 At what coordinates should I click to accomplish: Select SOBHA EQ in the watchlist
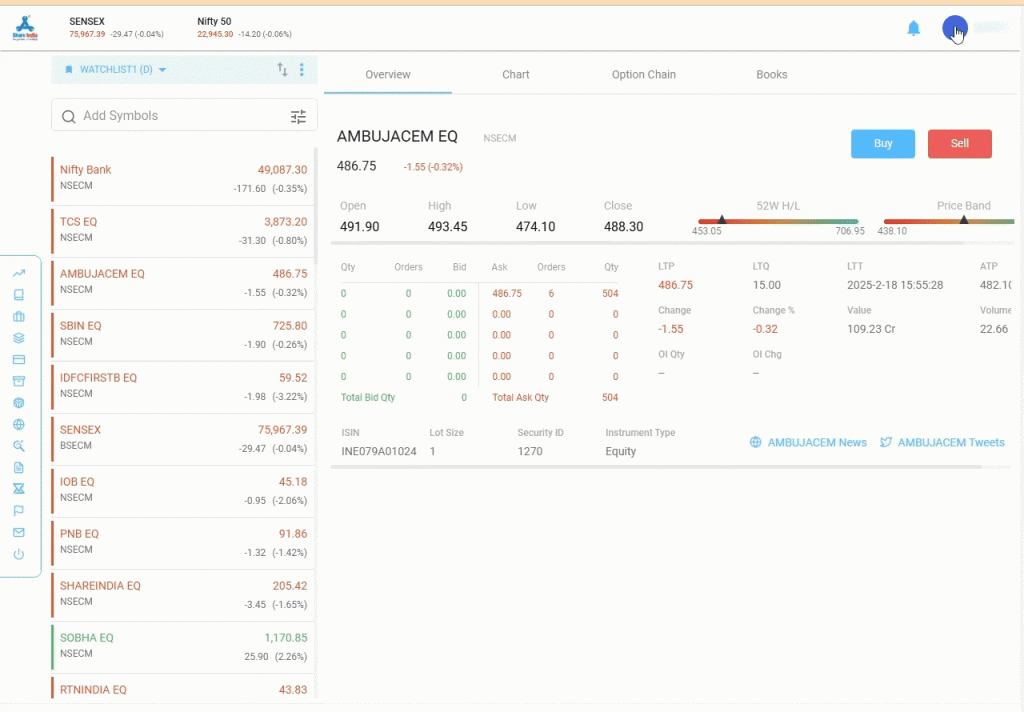(x=183, y=647)
